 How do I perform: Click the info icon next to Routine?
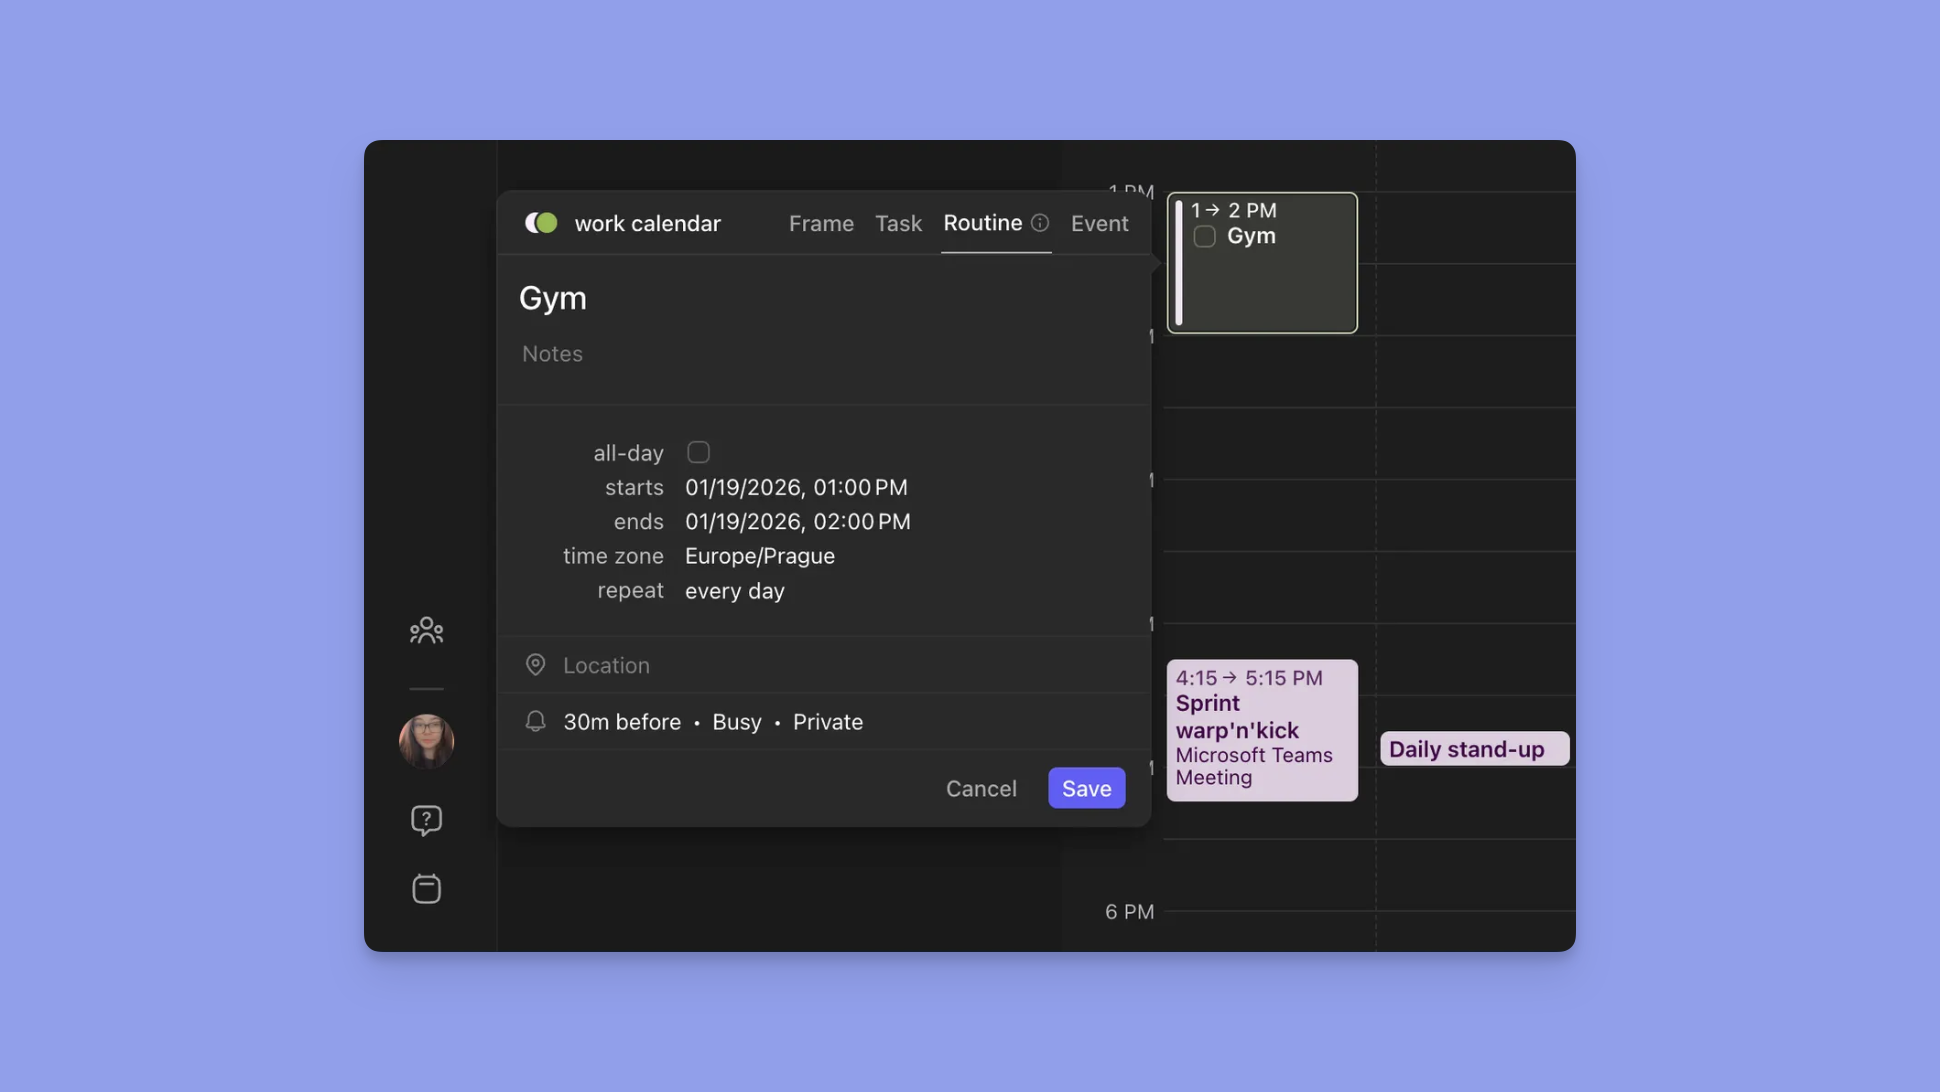1040,223
